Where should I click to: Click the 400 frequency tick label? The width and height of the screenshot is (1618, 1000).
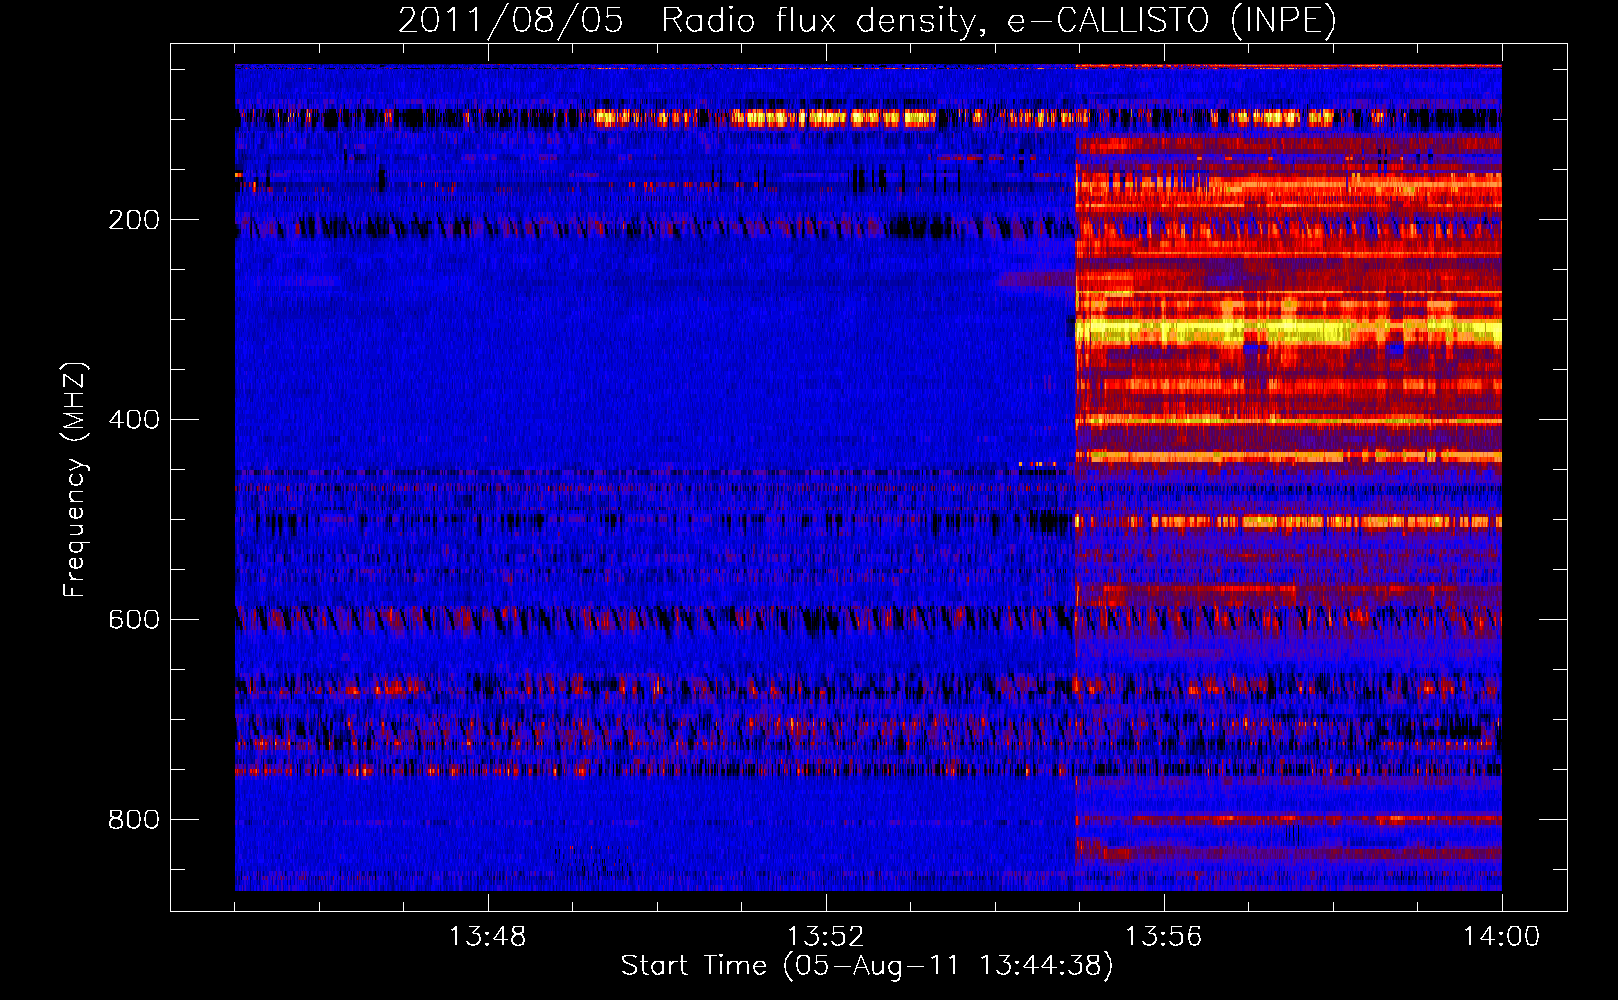[134, 420]
